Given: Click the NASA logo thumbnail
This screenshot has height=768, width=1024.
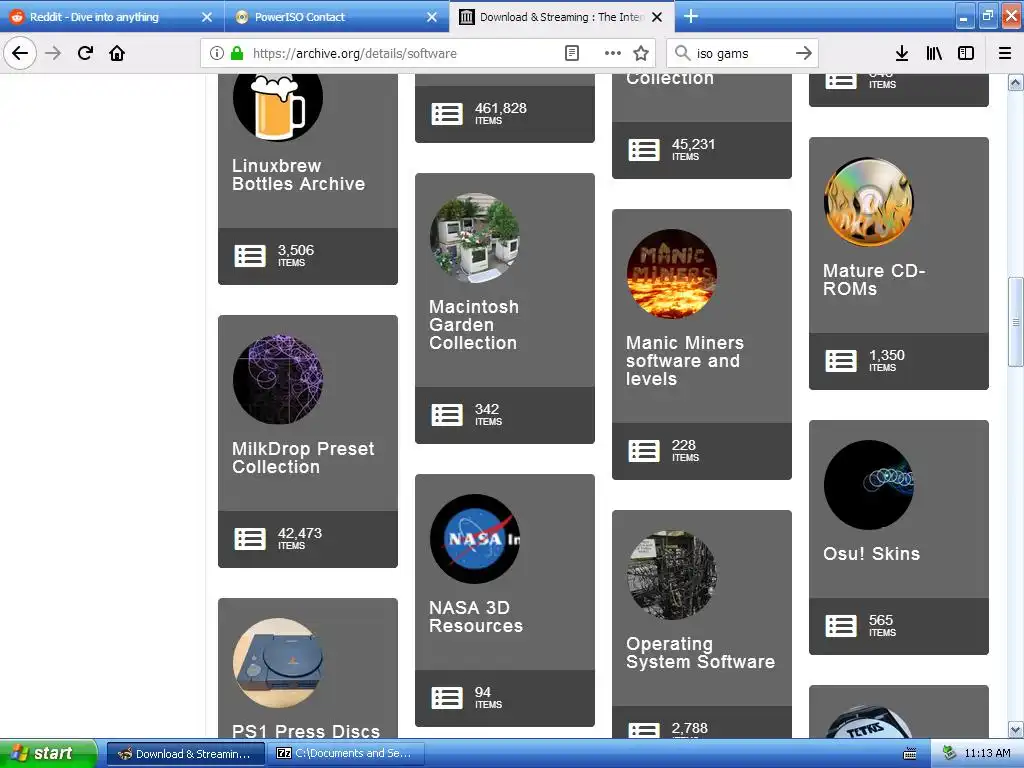Looking at the screenshot, I should (475, 539).
